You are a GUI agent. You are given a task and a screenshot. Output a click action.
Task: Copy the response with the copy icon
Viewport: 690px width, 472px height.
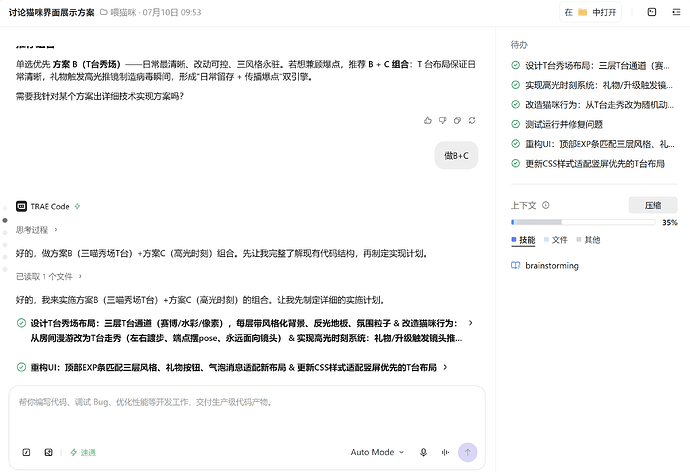point(457,121)
